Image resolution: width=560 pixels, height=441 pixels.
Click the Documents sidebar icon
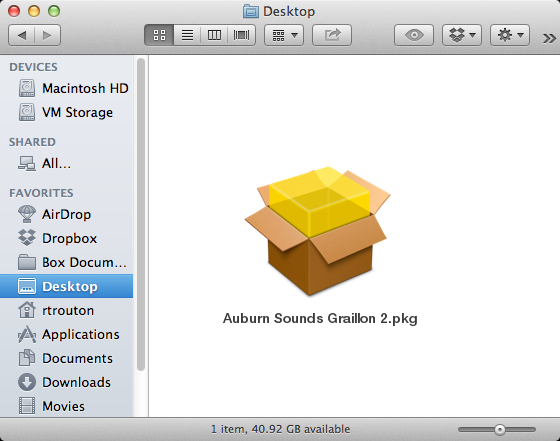pyautogui.click(x=27, y=358)
